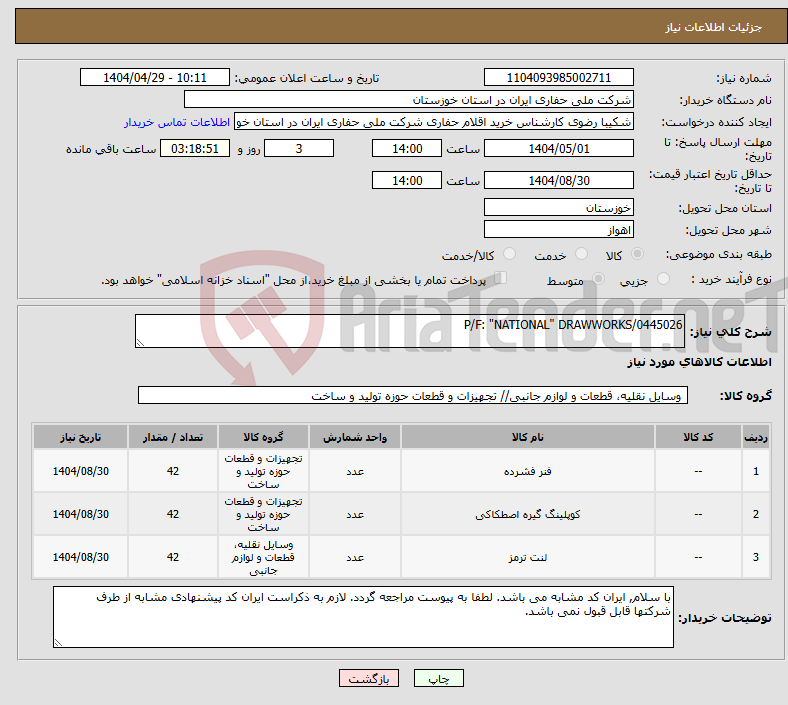The width and height of the screenshot is (788, 705).
Task: Click the buyer organization name field
Action: click(x=409, y=99)
